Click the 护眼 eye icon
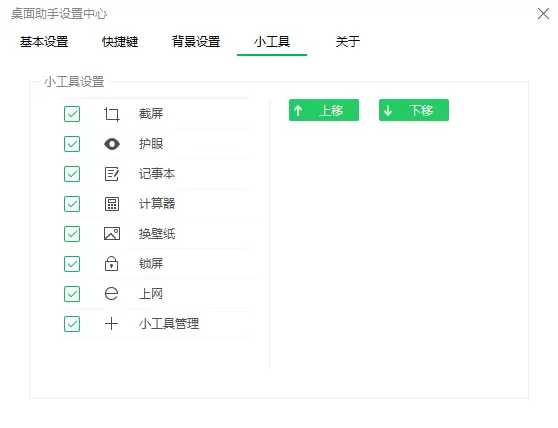 (x=112, y=144)
